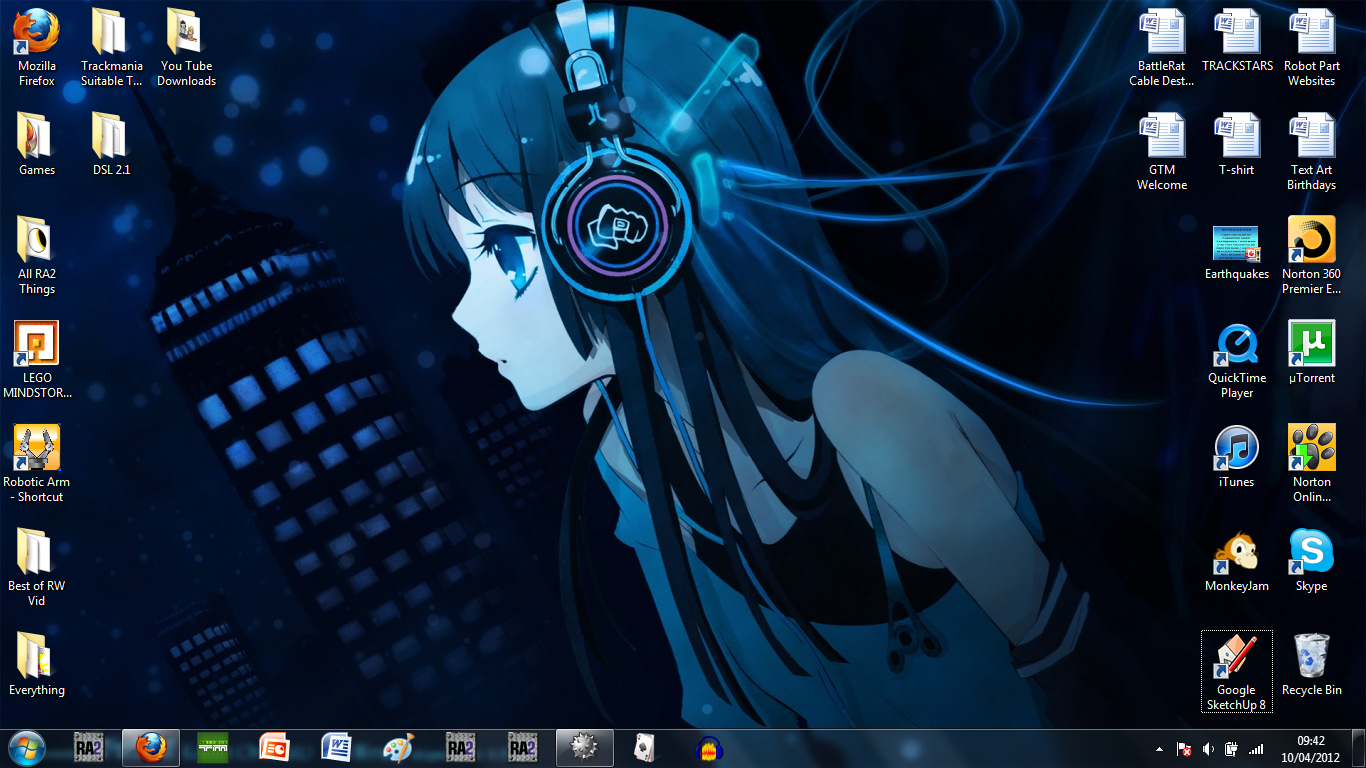Open Microsoft Word from the taskbar
The image size is (1366, 768).
(337, 747)
